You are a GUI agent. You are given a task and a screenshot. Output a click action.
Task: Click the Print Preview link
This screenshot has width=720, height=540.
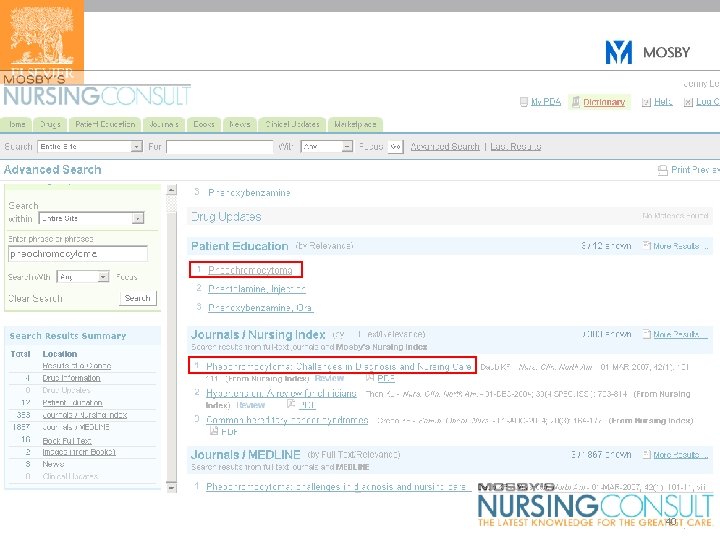tap(695, 170)
